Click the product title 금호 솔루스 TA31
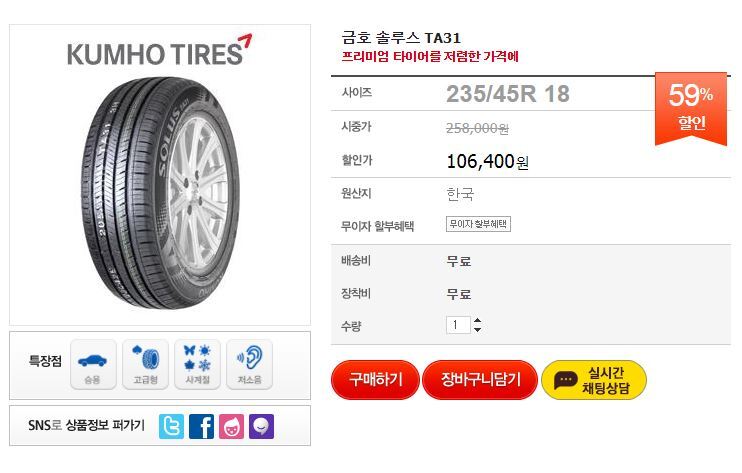 click(x=401, y=38)
